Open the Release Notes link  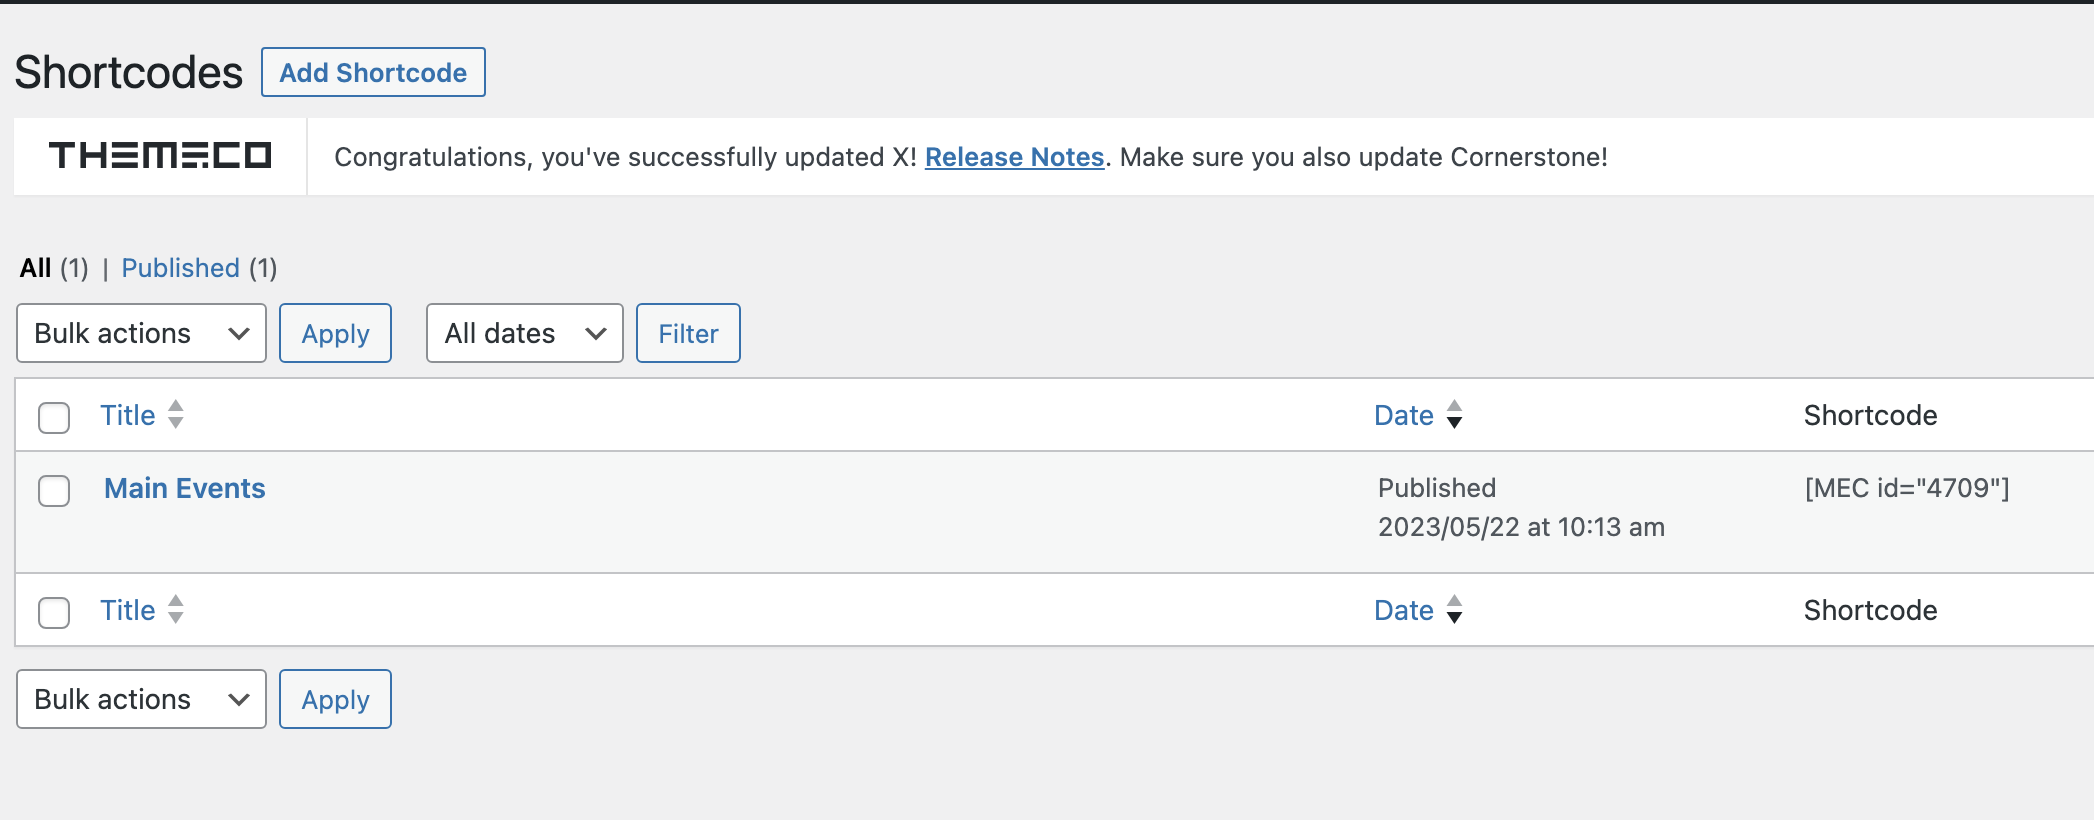pos(1014,157)
